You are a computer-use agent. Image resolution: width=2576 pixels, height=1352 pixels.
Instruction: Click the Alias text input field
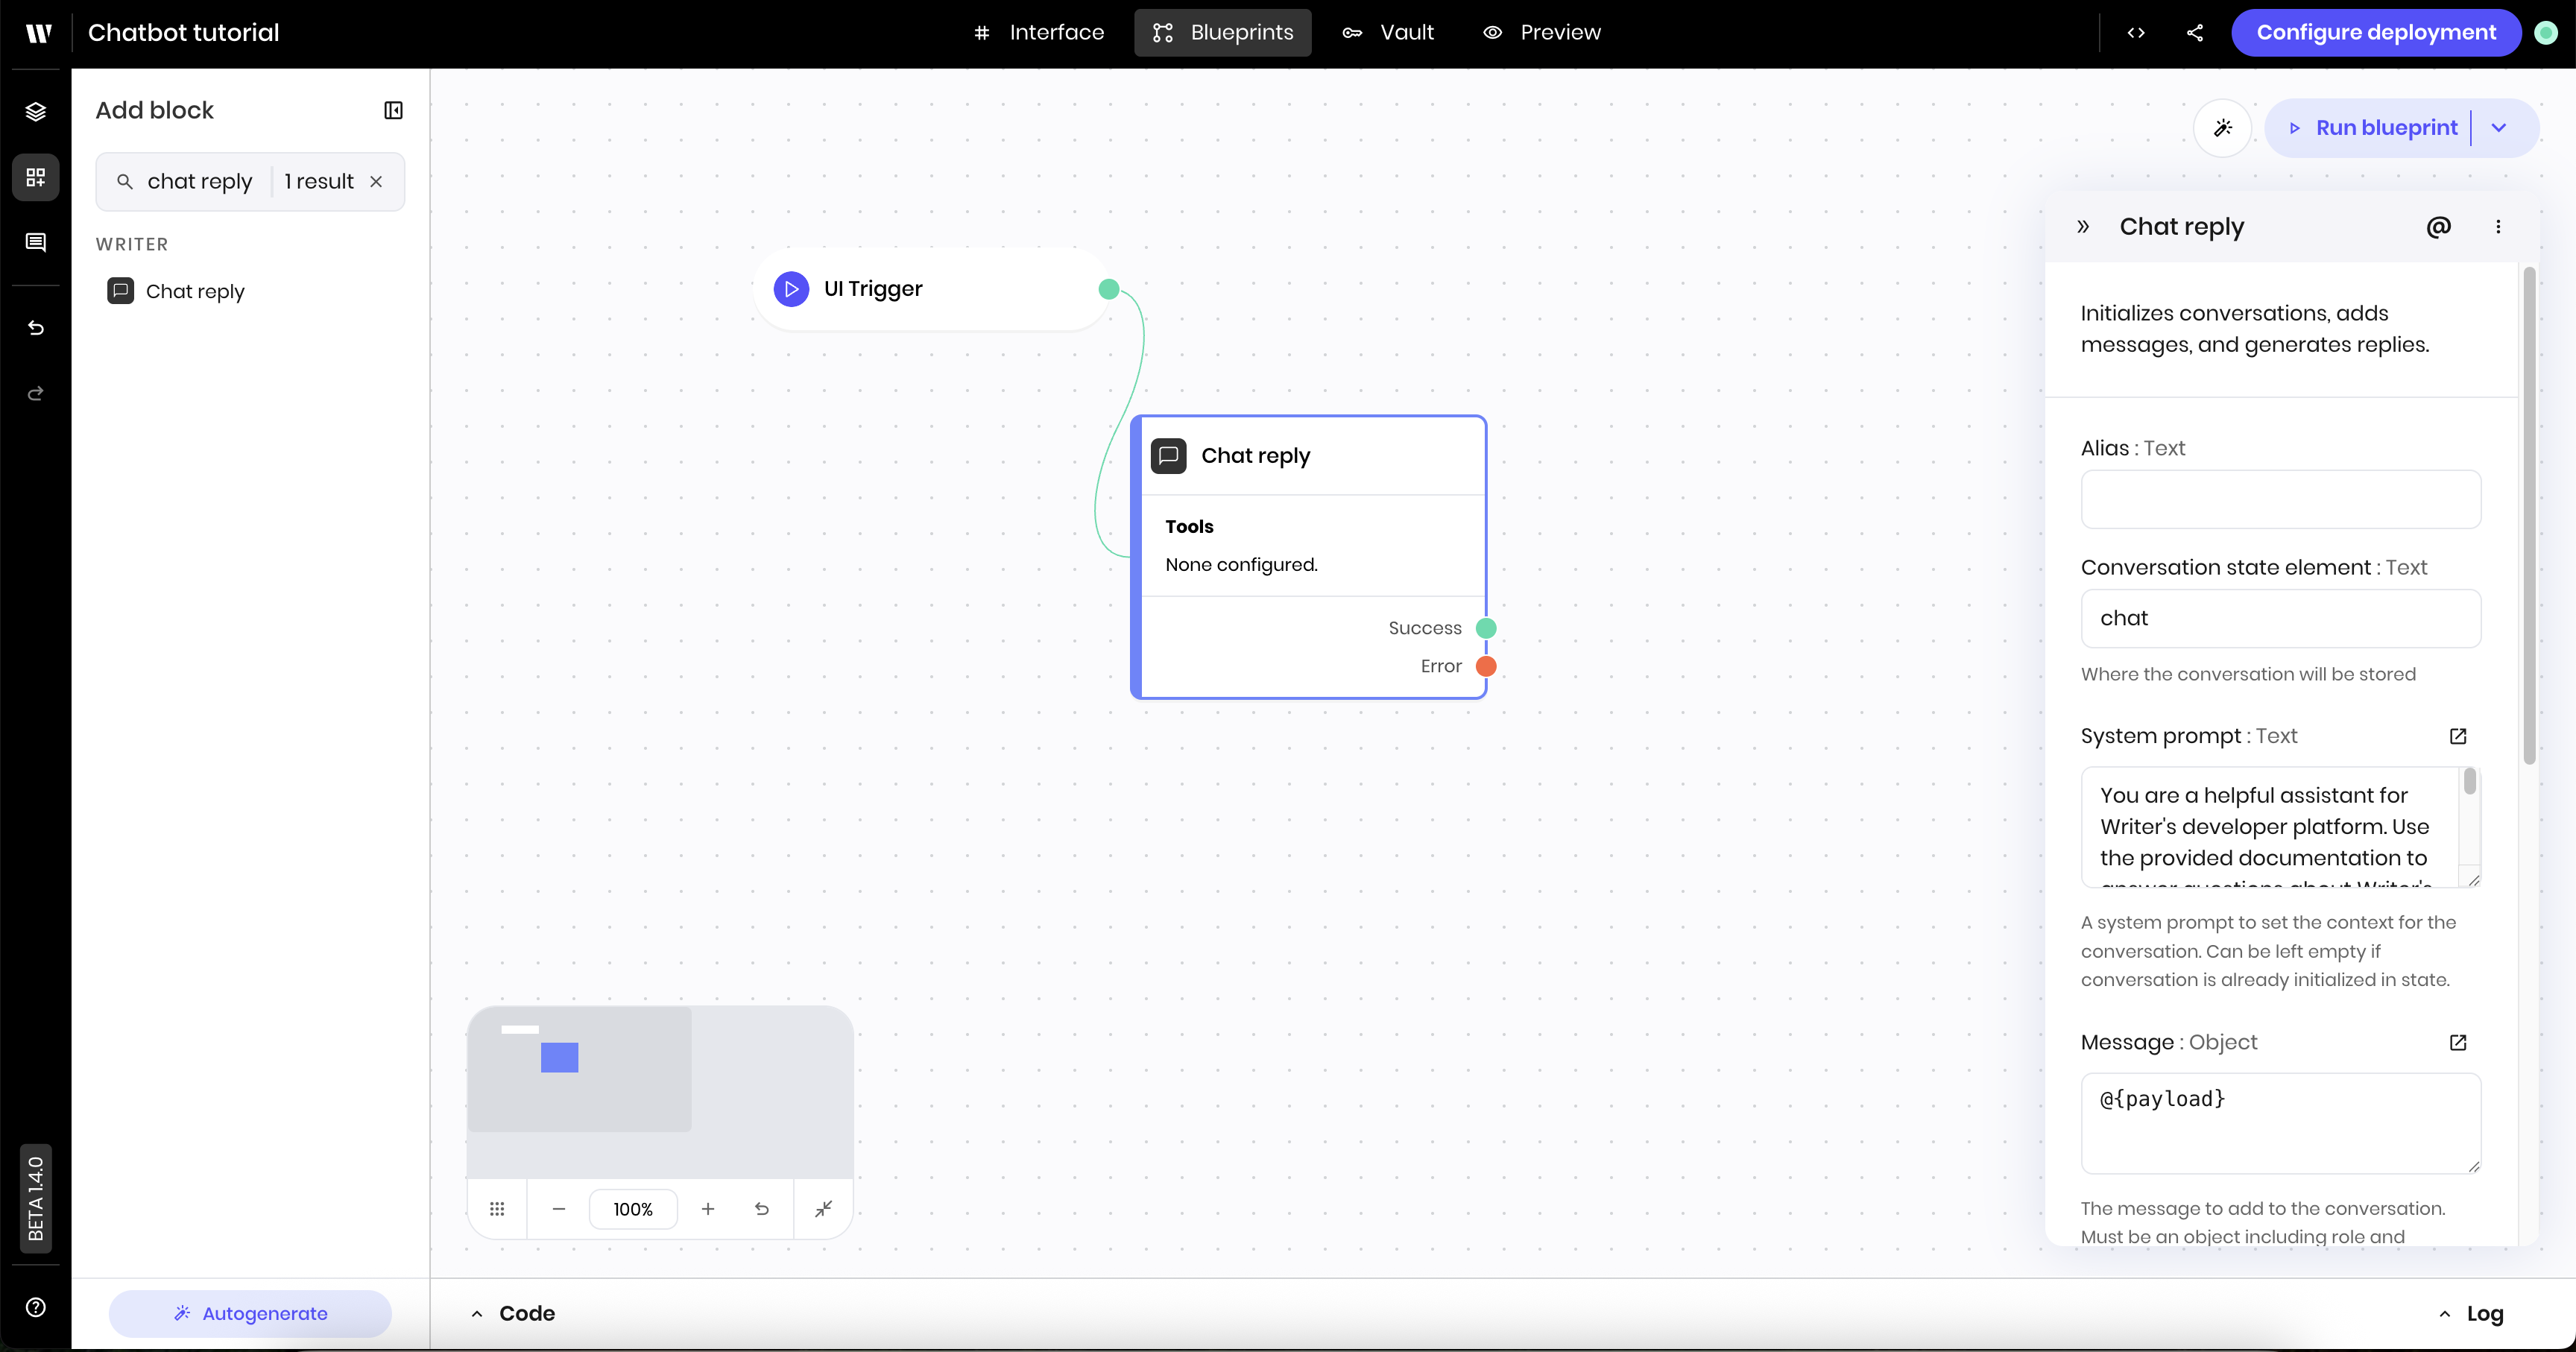tap(2280, 499)
